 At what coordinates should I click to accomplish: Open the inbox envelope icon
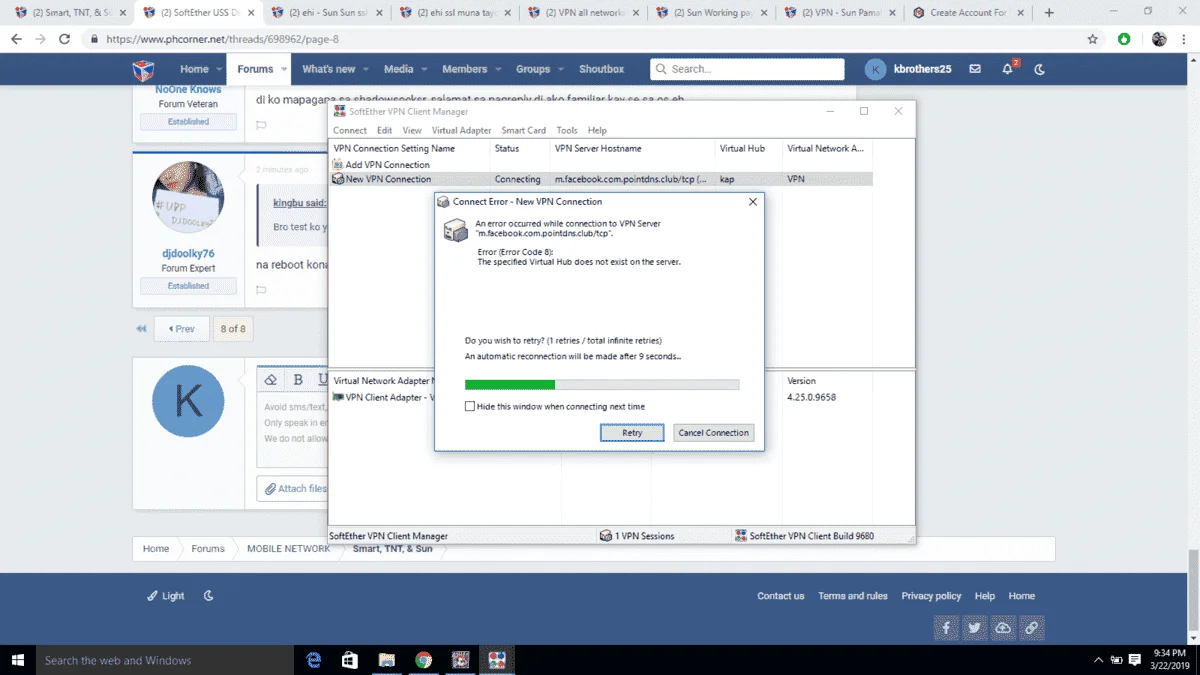click(975, 69)
